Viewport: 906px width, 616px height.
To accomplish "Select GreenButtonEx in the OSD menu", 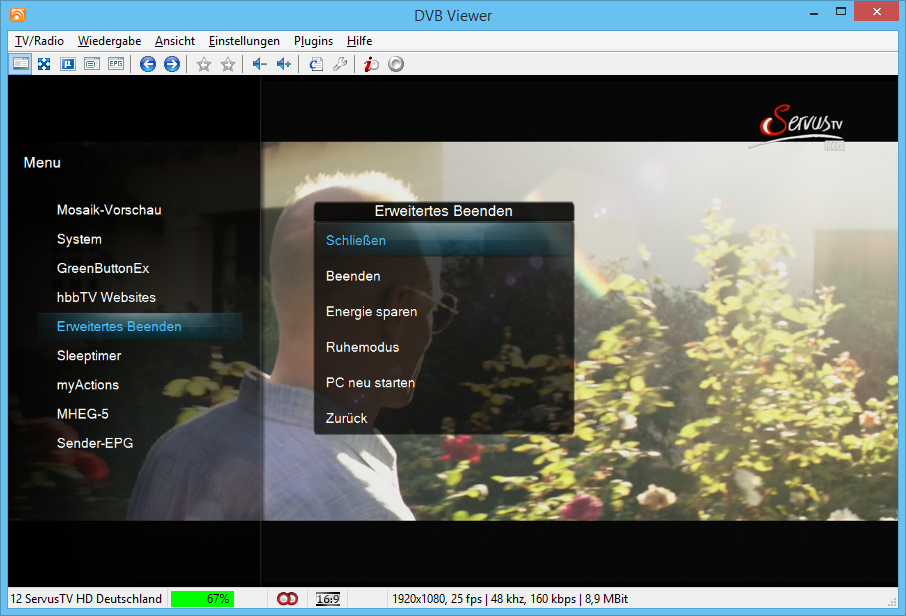I will coord(103,268).
